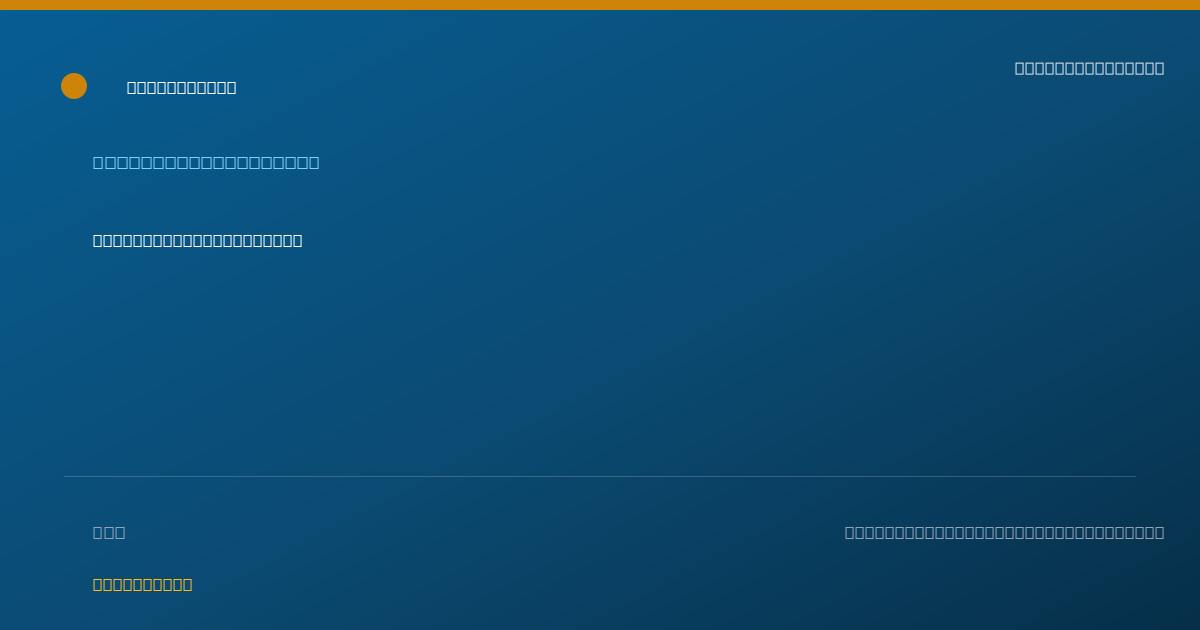Tap the round orange brand badge
The width and height of the screenshot is (1200, 630).
pos(74,86)
